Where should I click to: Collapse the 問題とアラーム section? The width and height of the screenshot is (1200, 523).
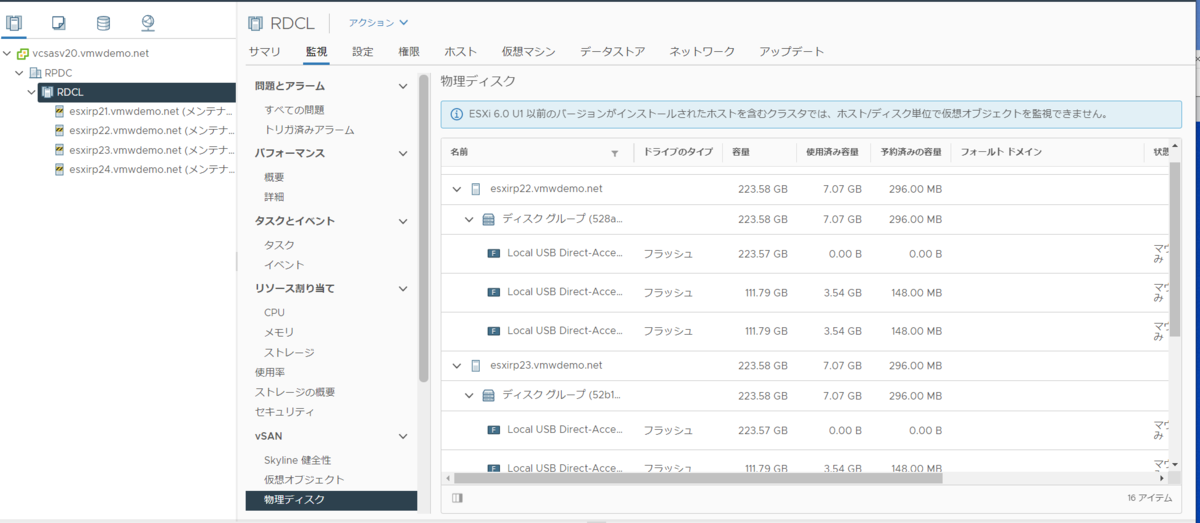click(403, 87)
